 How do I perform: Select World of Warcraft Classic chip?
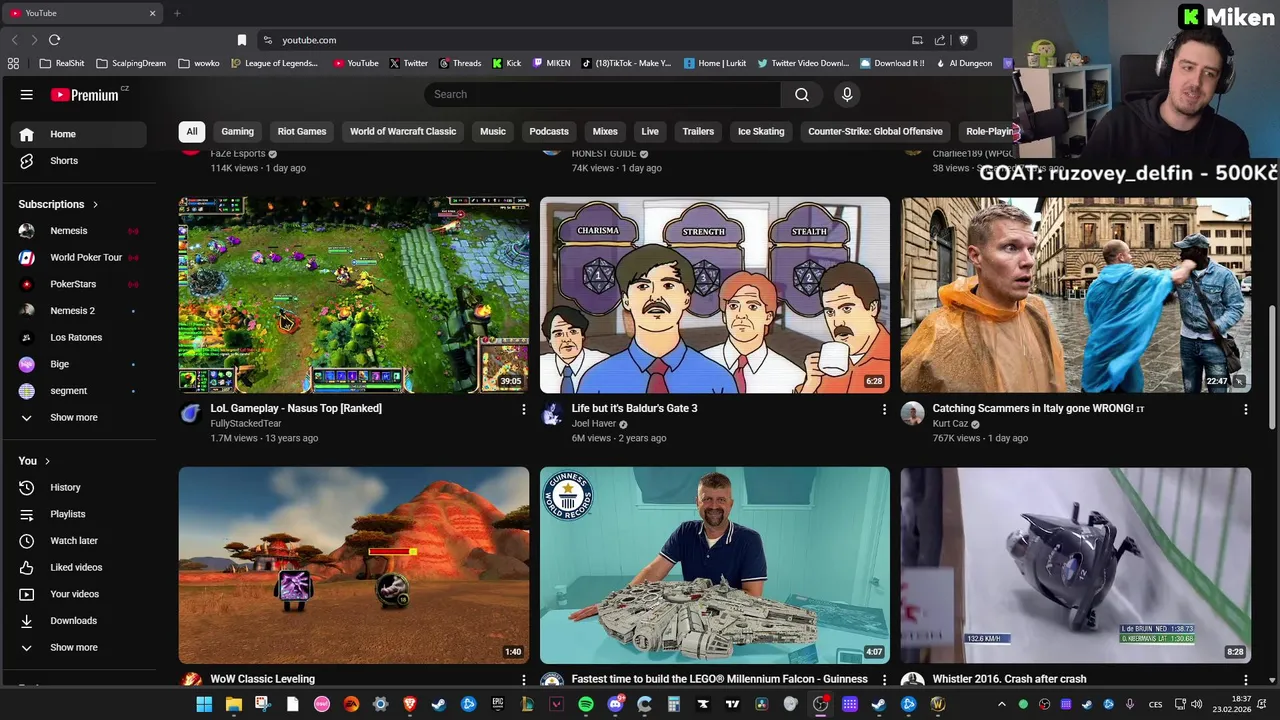(x=403, y=131)
